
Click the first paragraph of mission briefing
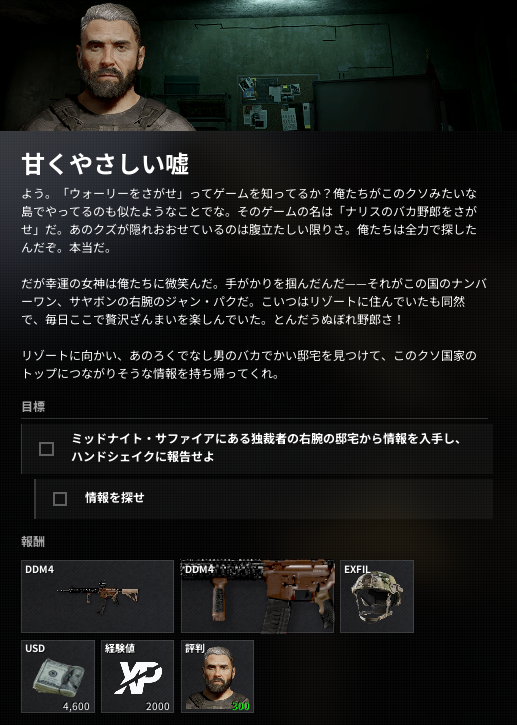[x=249, y=220]
